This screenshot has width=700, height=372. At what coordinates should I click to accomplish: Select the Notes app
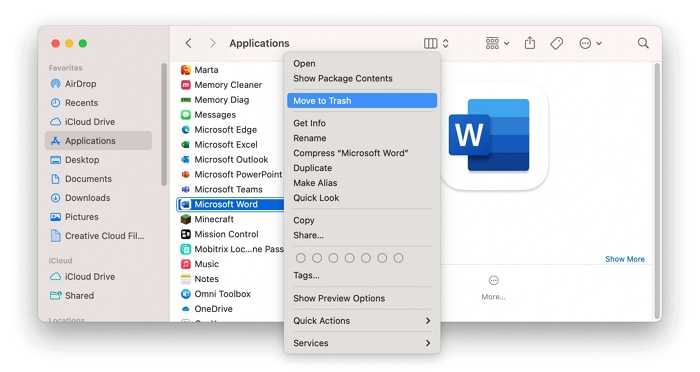(x=200, y=279)
